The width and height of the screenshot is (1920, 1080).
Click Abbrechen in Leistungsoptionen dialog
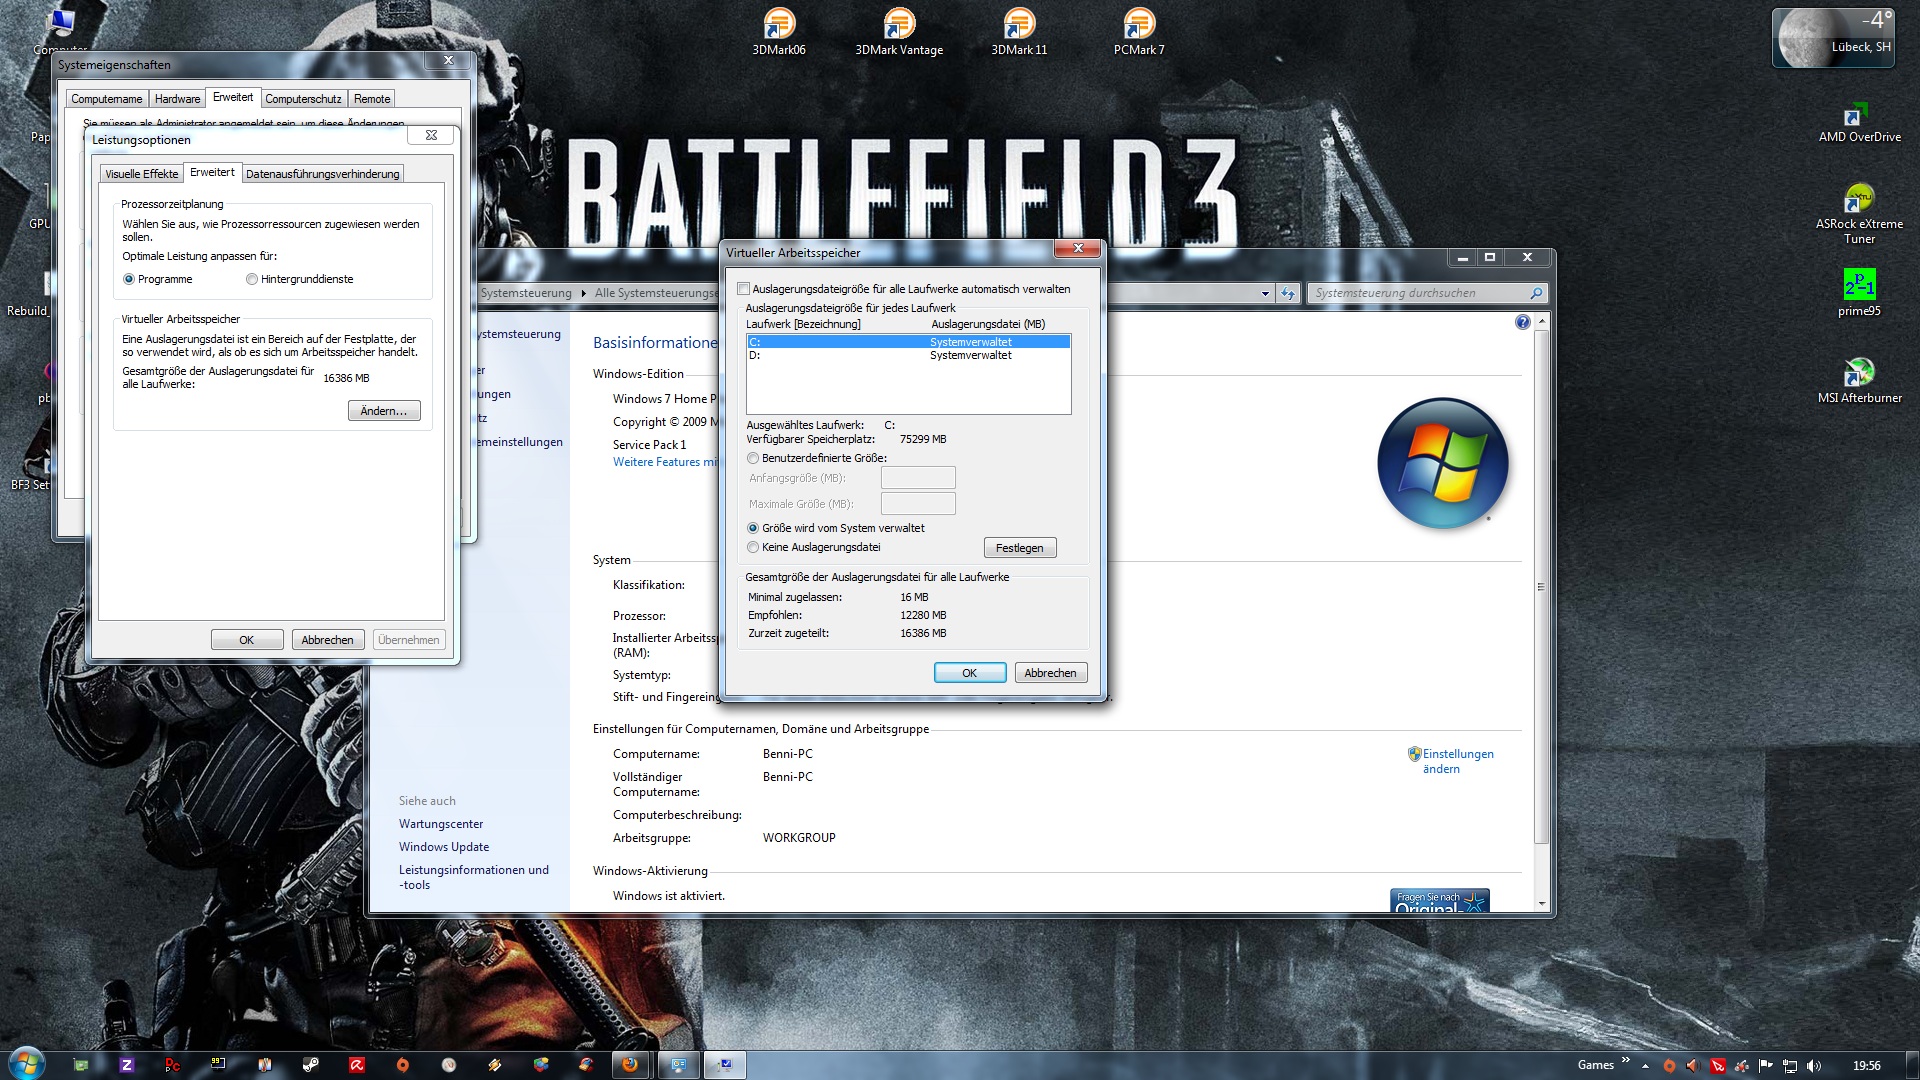click(x=327, y=640)
